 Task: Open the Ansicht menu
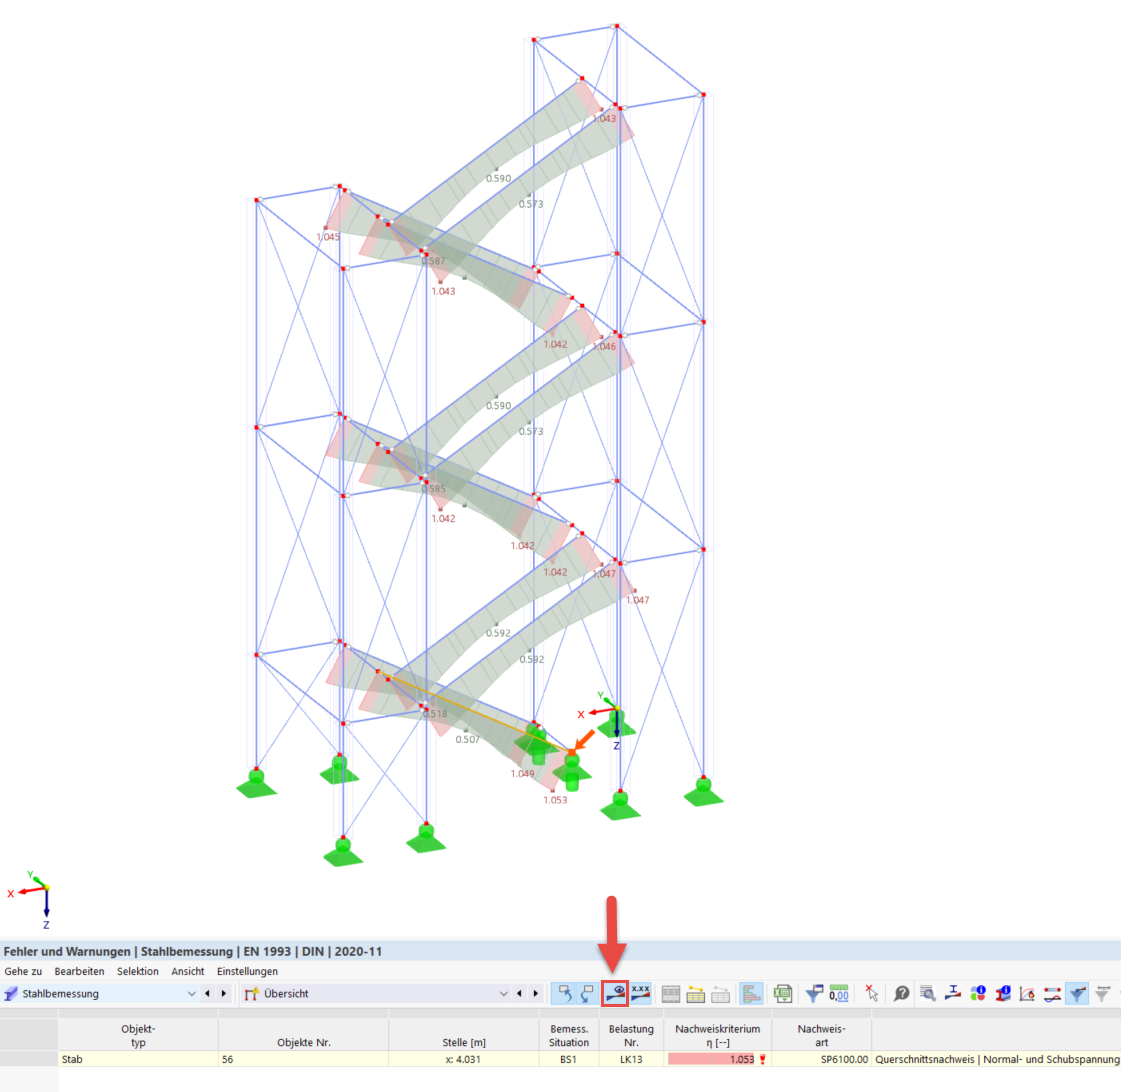[x=187, y=971]
